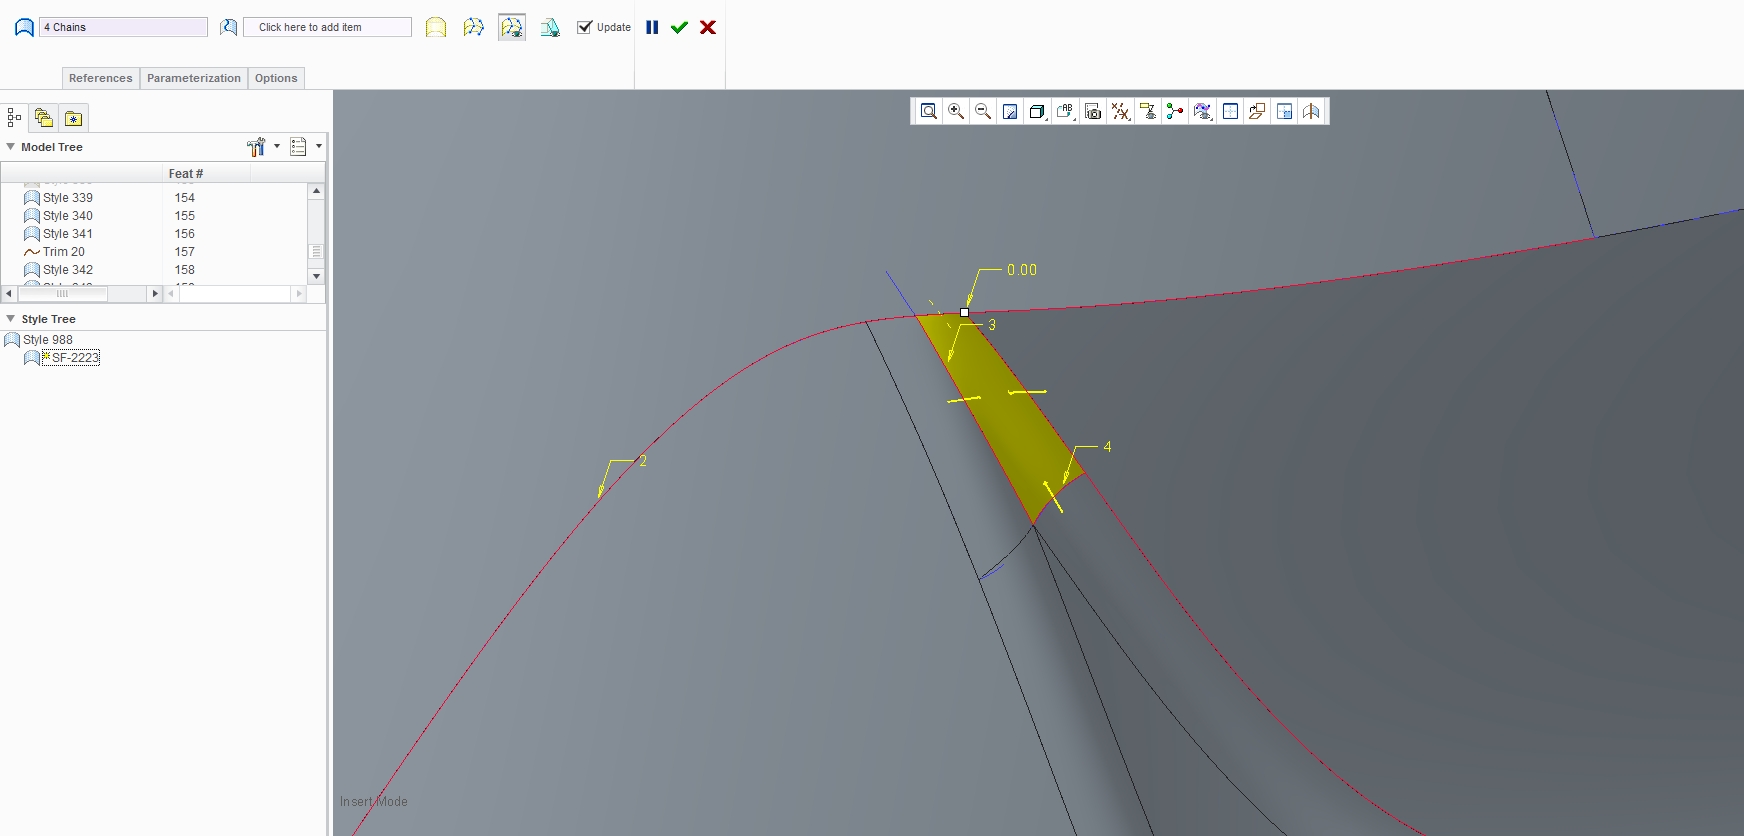Click chain label 3 on surface
The width and height of the screenshot is (1744, 836).
(x=992, y=325)
